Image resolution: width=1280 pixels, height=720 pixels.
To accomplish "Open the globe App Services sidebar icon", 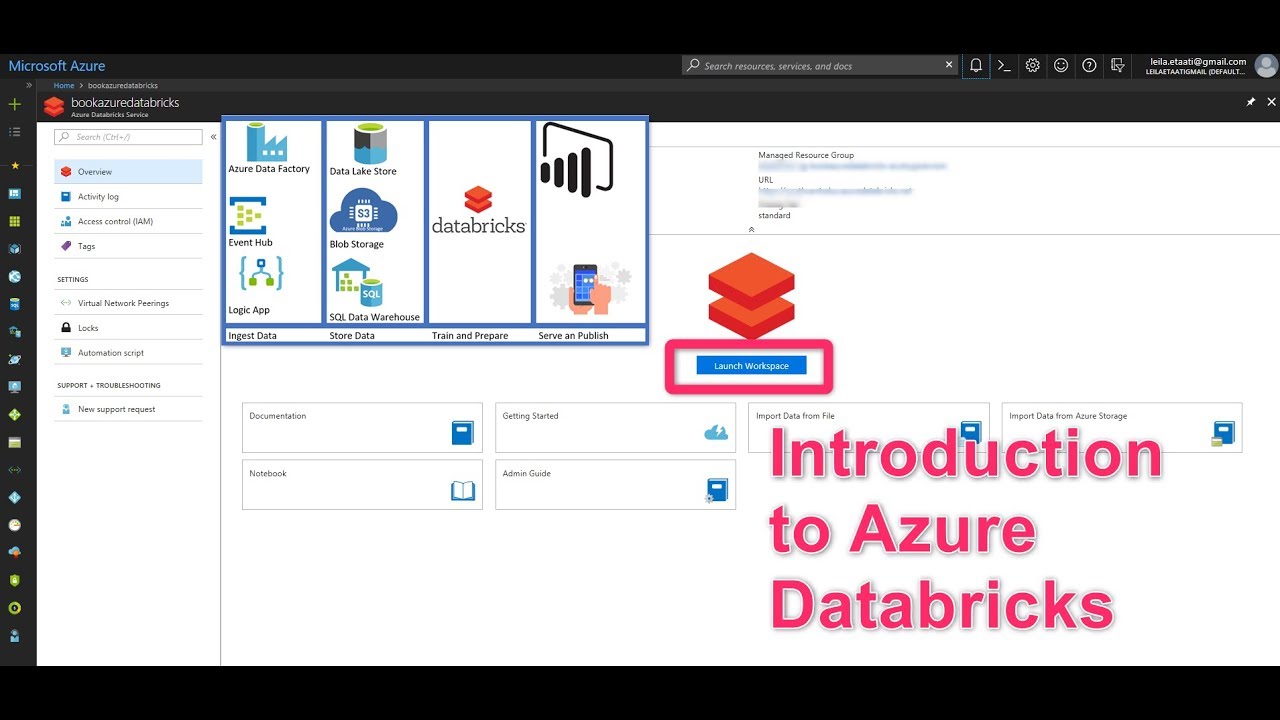I will click(14, 277).
